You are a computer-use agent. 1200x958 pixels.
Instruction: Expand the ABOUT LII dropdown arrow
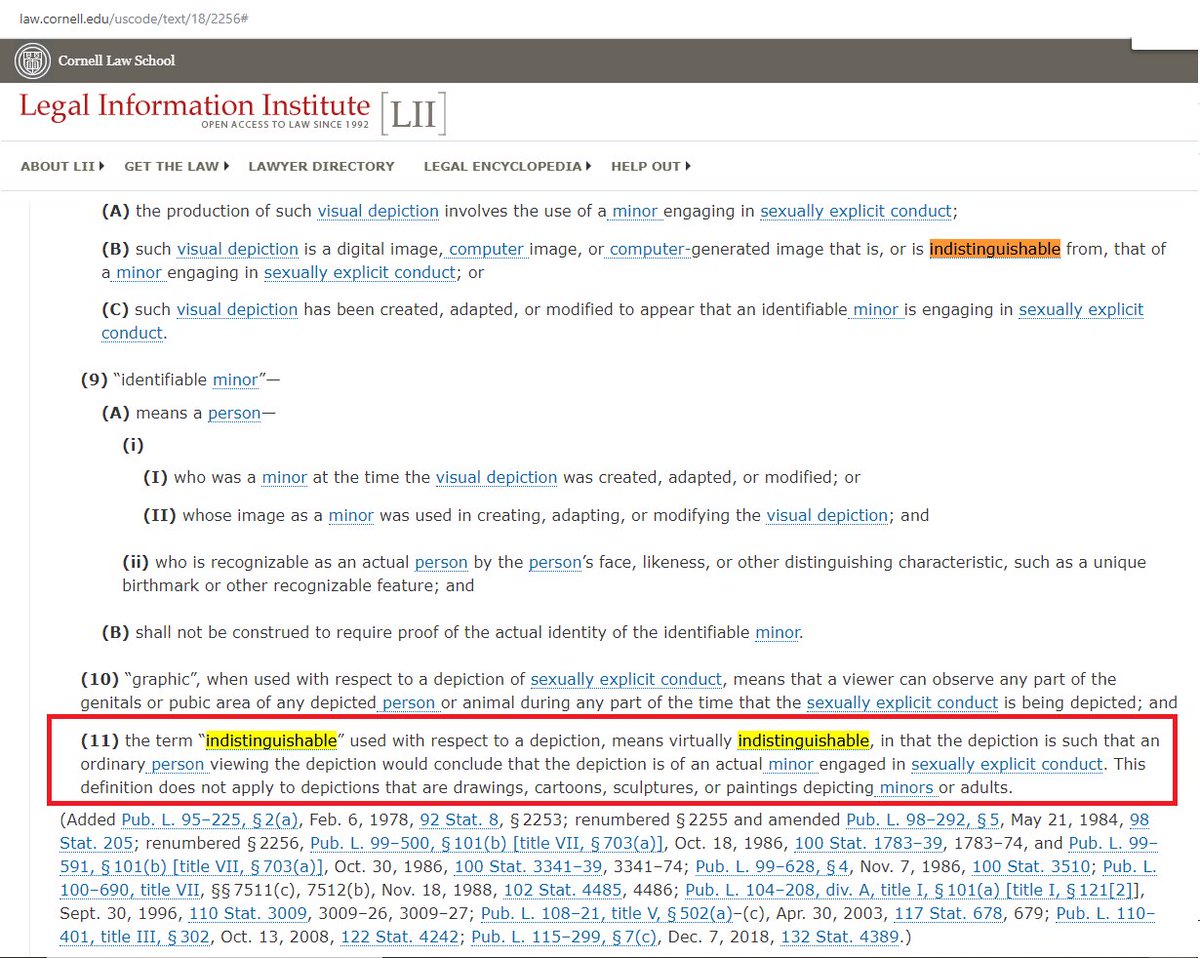pos(102,166)
